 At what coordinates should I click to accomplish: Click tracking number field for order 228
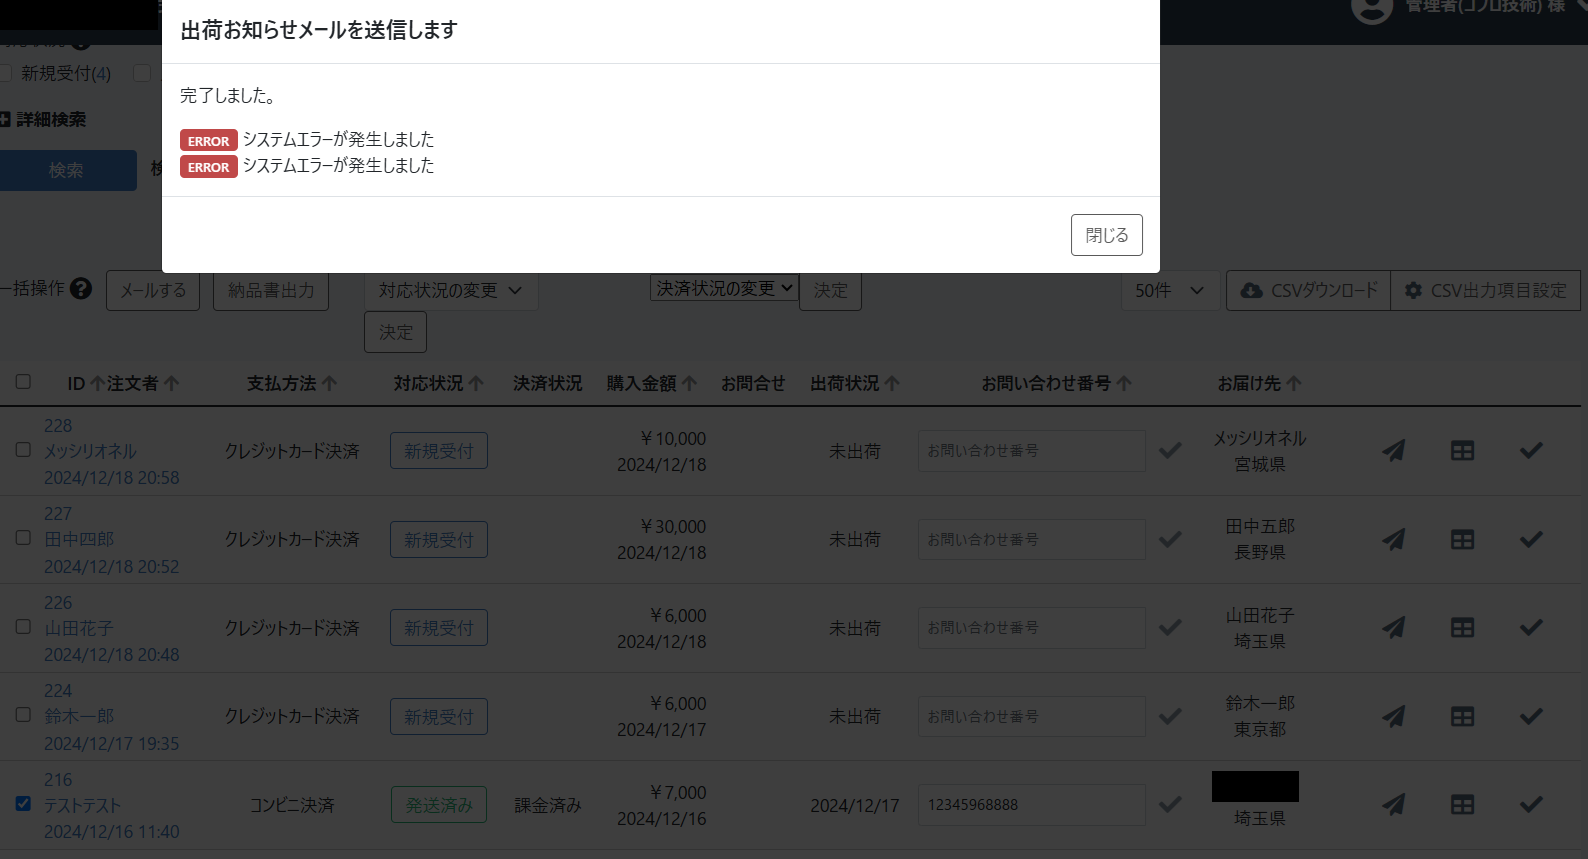coord(1032,451)
